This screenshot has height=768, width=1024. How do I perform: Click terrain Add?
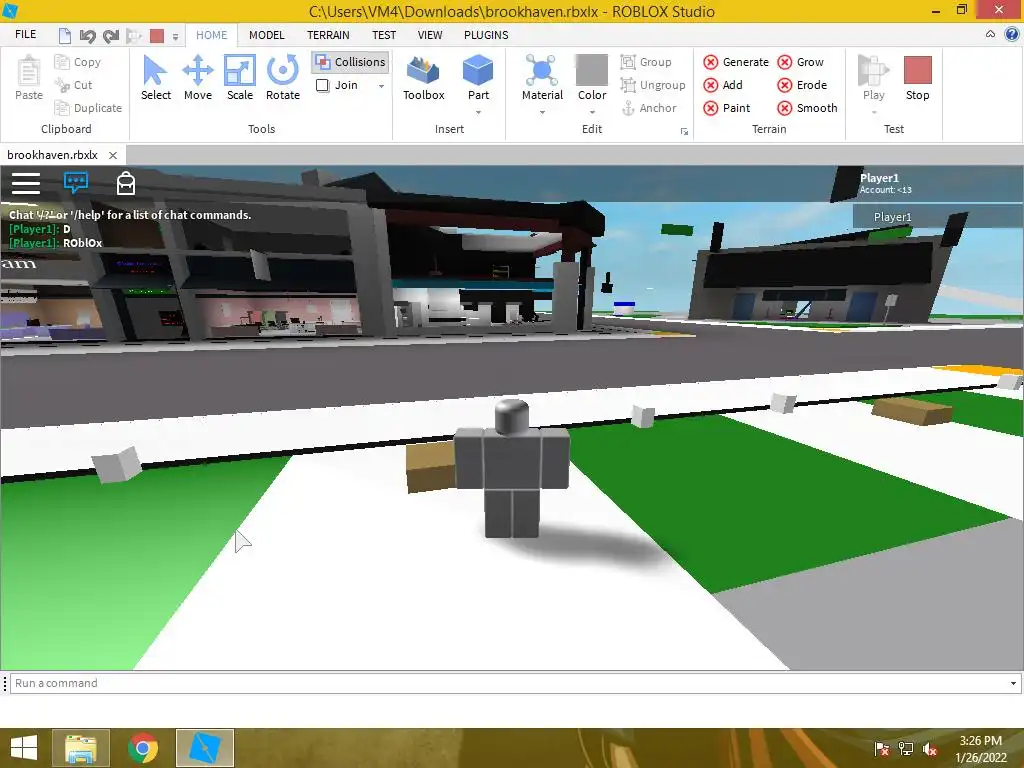(723, 85)
